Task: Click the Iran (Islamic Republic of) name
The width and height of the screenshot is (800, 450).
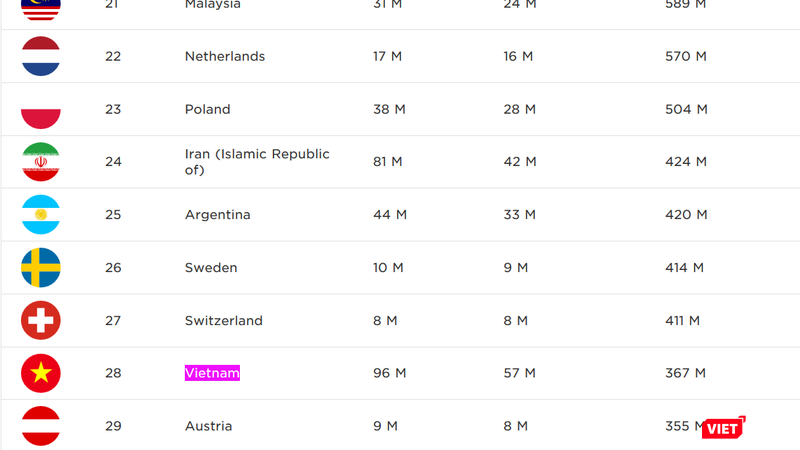Action: (x=257, y=162)
